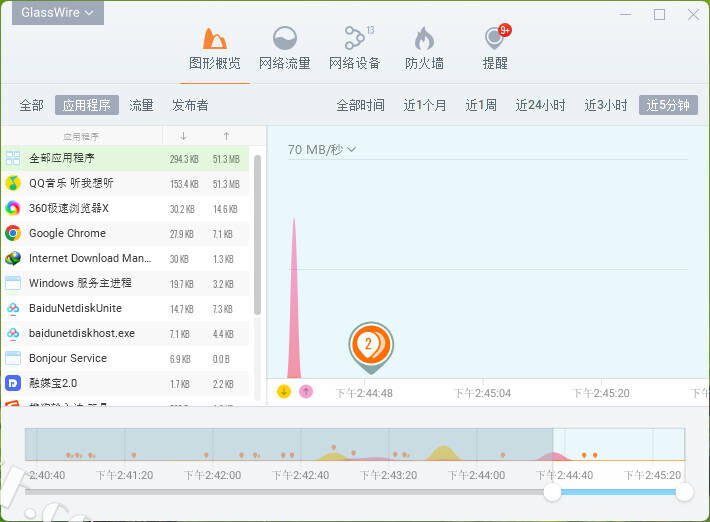710x522 pixels.
Task: Select the Bonjour Service row
Action: click(125, 358)
